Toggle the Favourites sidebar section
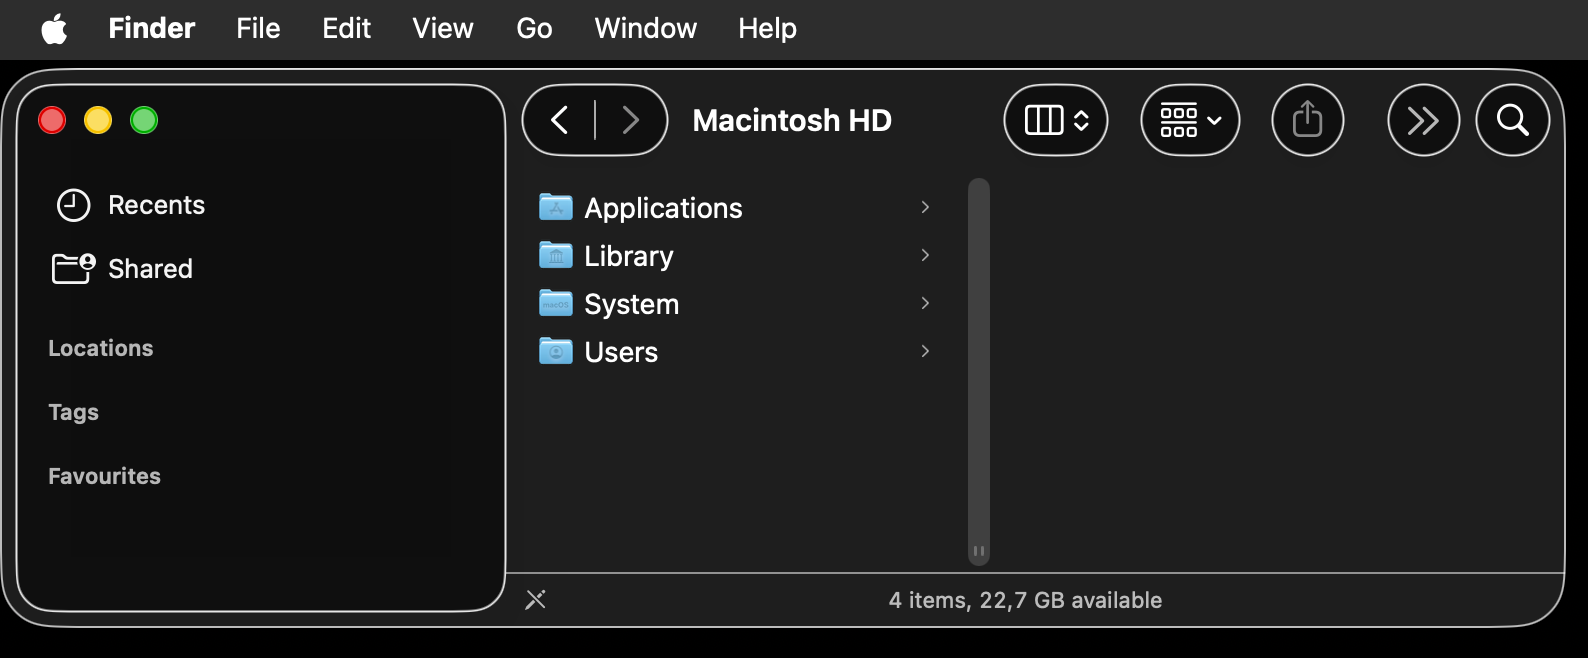The width and height of the screenshot is (1588, 658). pyautogui.click(x=105, y=476)
